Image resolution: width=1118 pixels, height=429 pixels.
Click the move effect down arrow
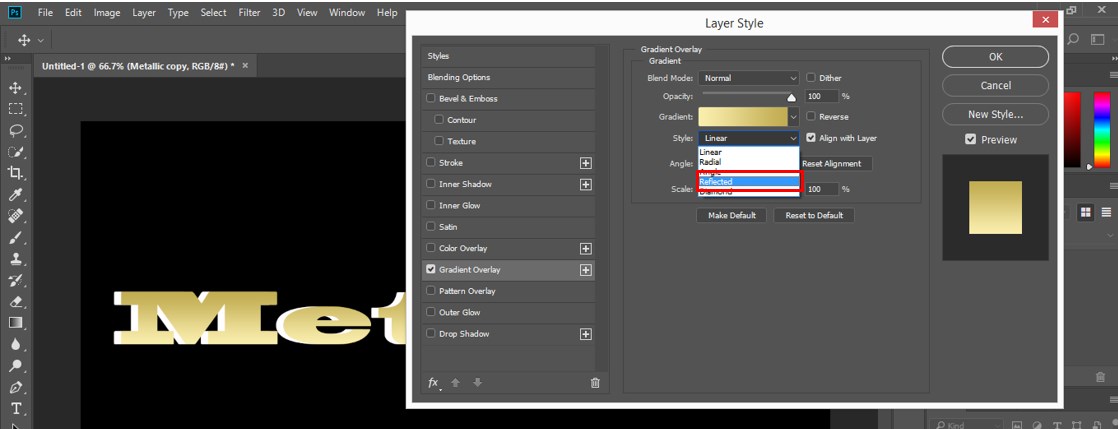coord(478,383)
